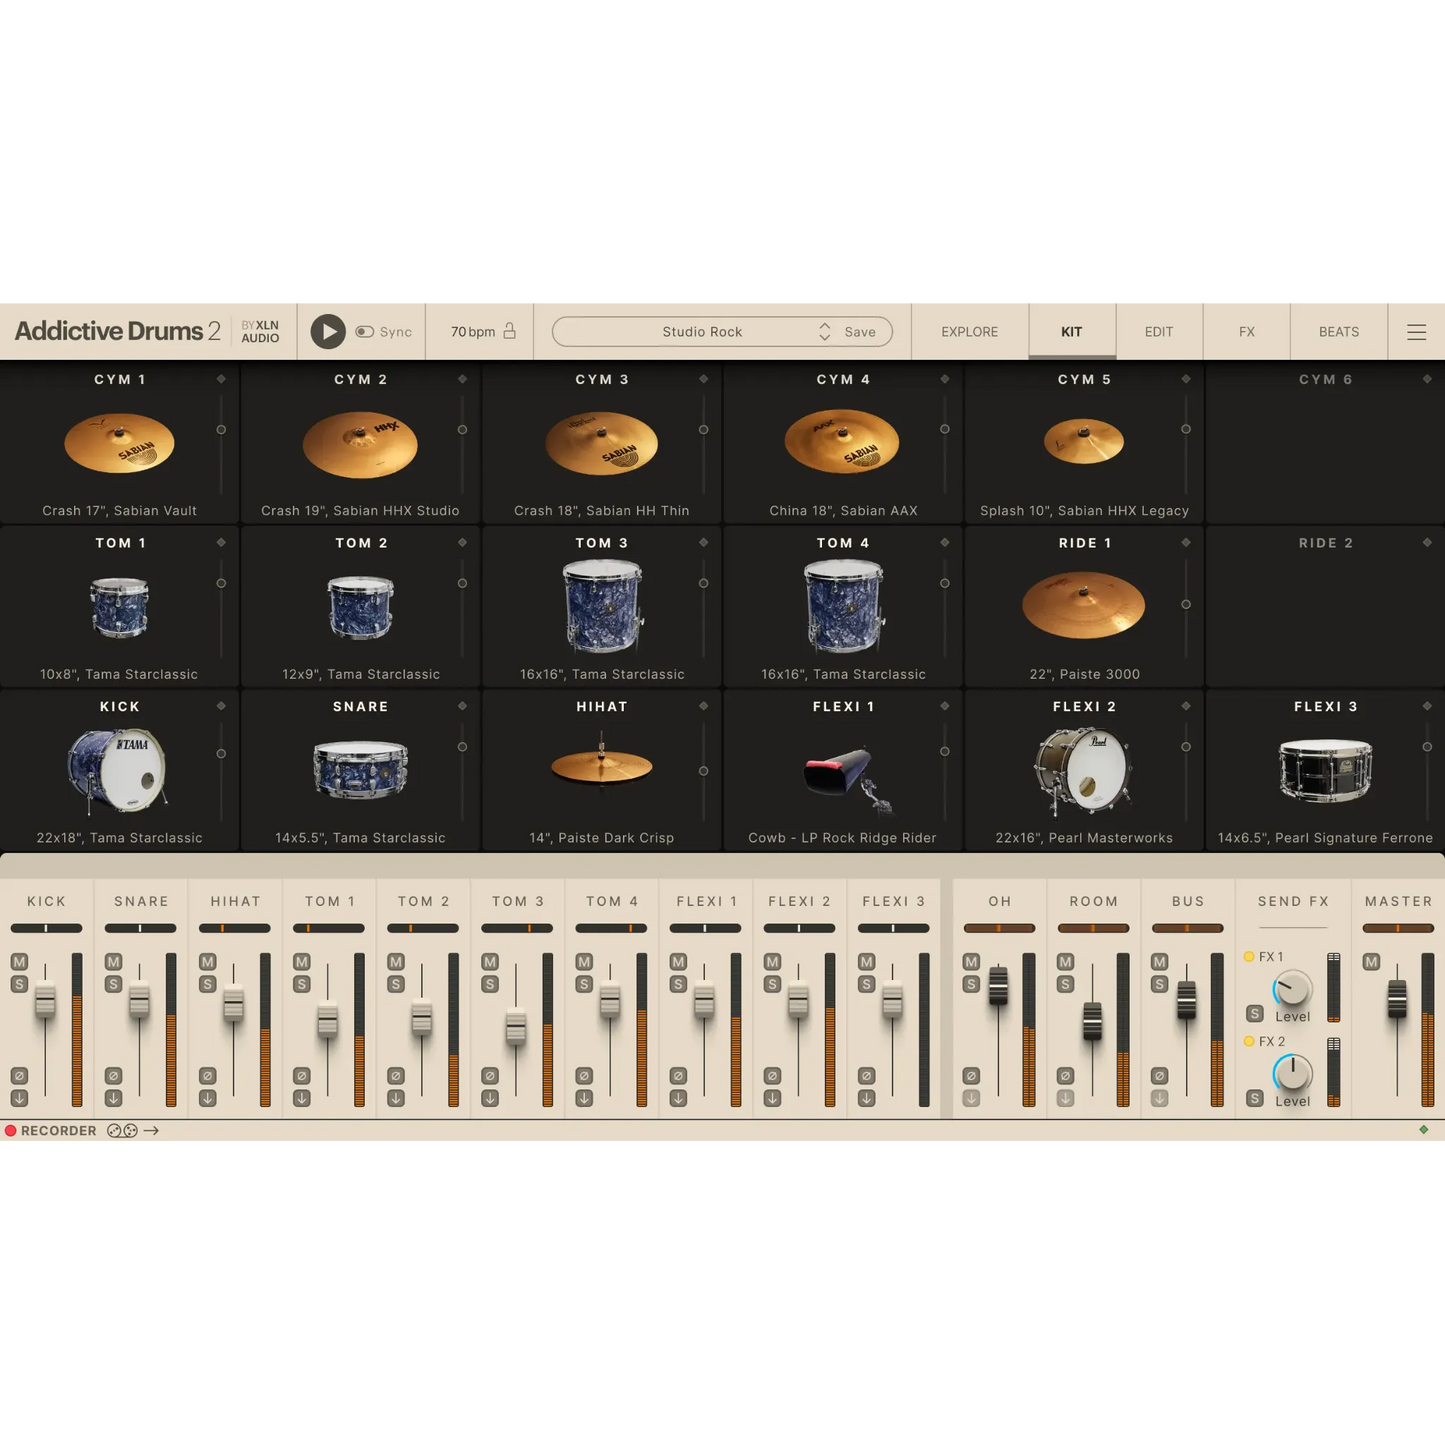1445x1445 pixels.
Task: Open the Studio Rock preset selector chevrons
Action: 824,331
